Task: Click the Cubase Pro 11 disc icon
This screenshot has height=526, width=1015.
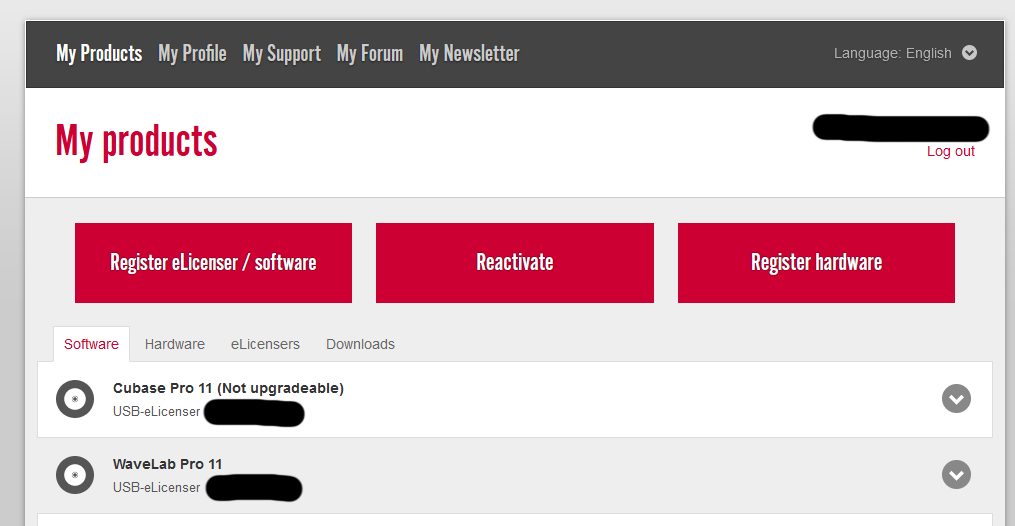Action: (x=75, y=399)
